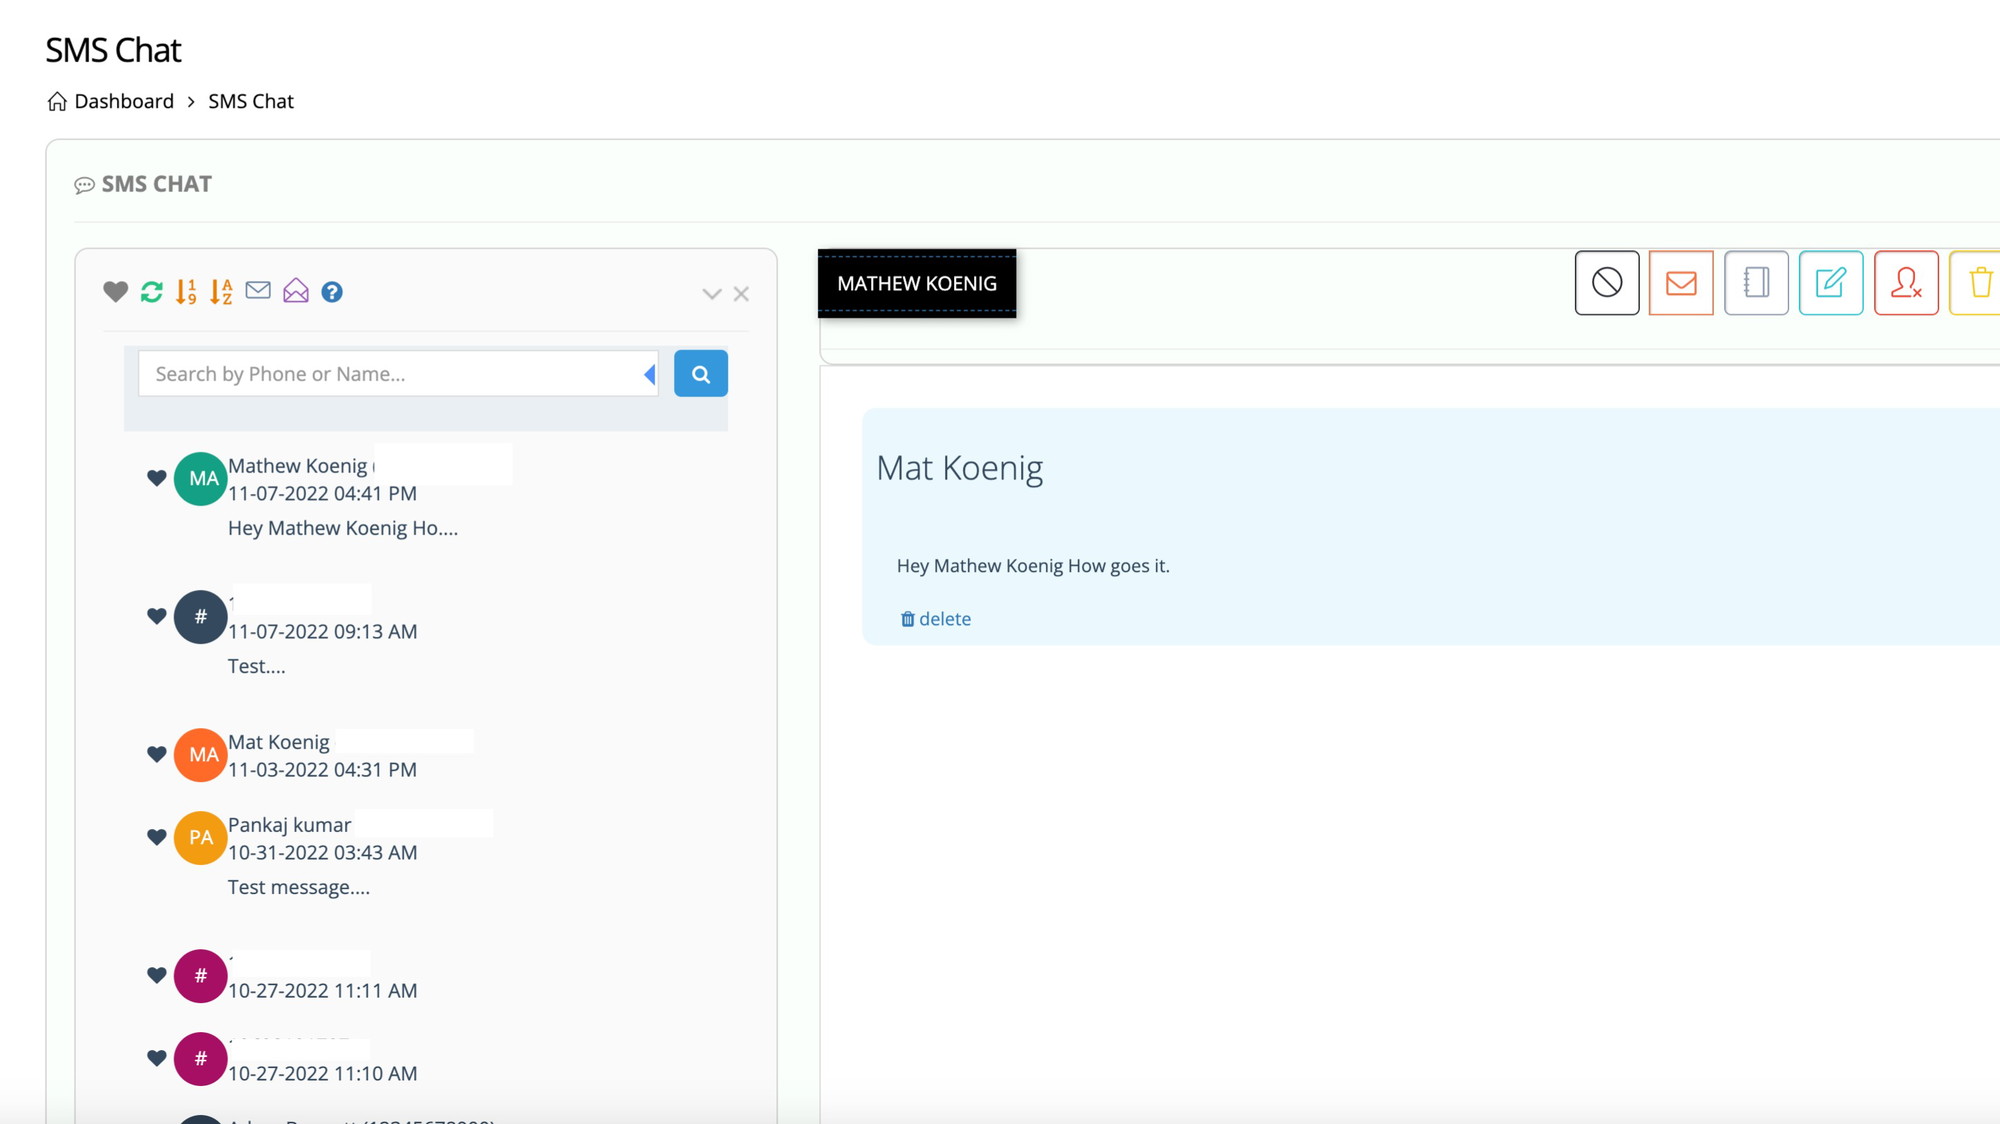Open the Pankaj kumar conversation name
Viewport: 2000px width, 1124px height.
(290, 825)
